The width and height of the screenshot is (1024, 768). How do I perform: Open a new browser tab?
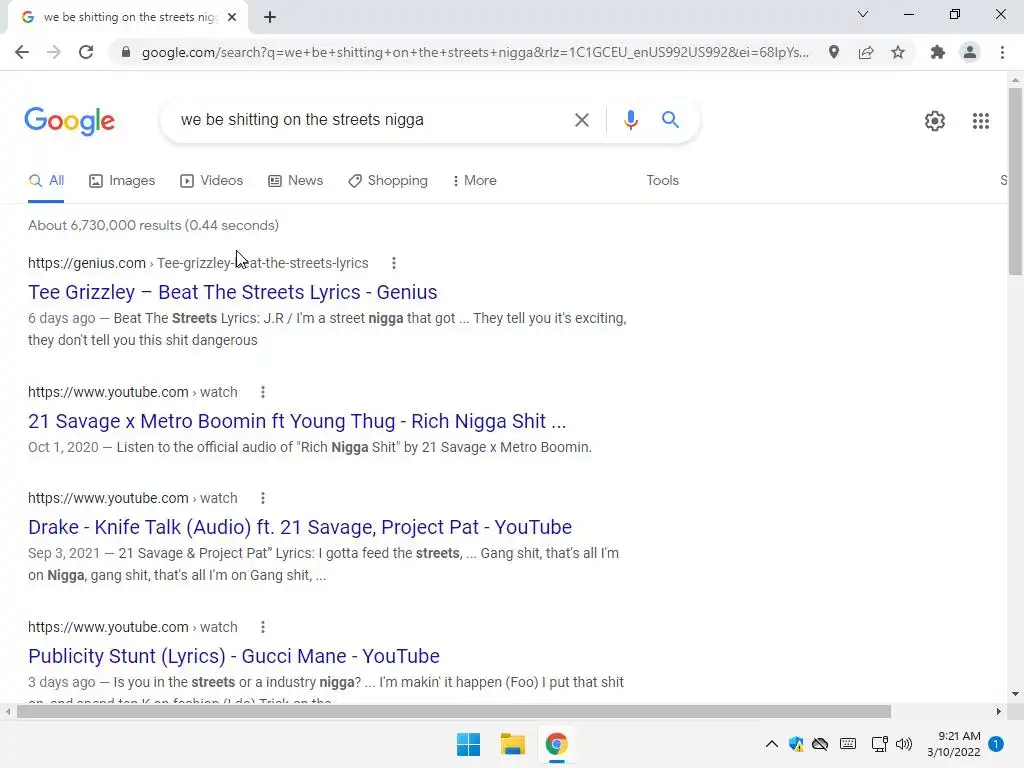[x=270, y=17]
